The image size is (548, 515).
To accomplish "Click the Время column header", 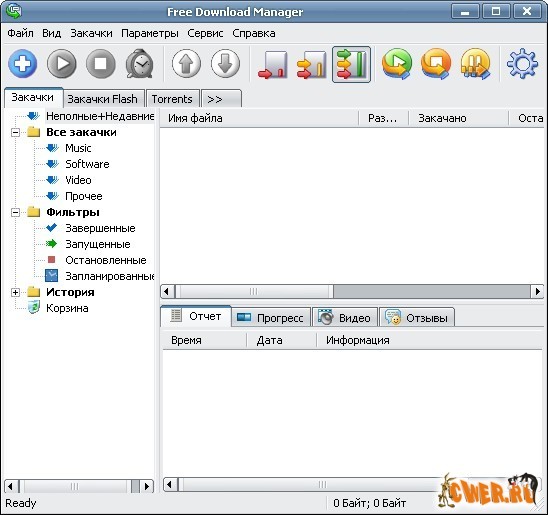I will pyautogui.click(x=205, y=340).
